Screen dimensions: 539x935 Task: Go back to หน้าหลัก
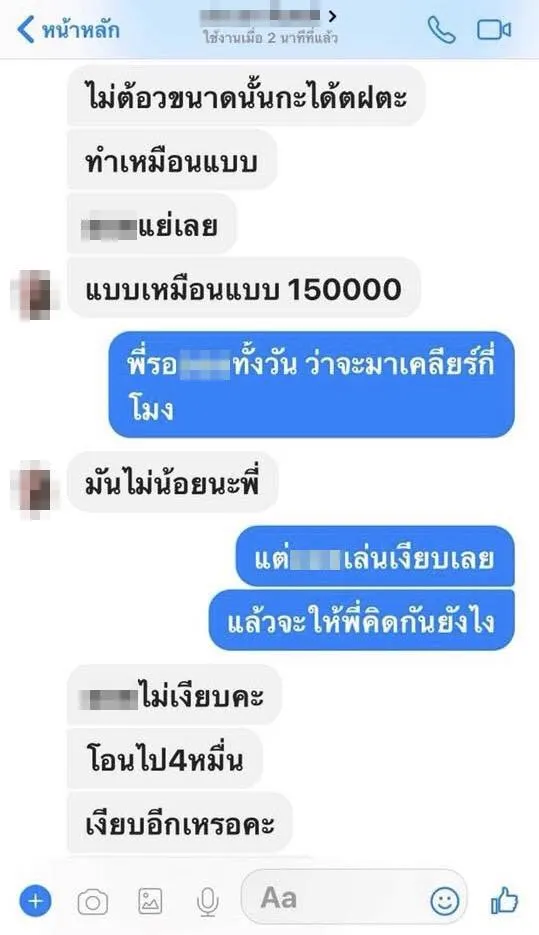68,29
